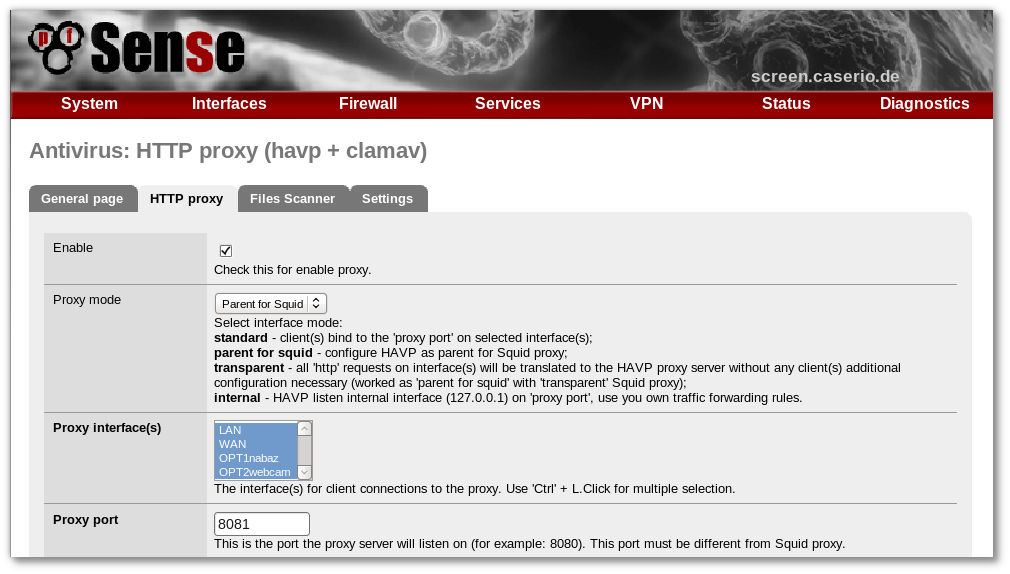This screenshot has height=574, width=1010.
Task: Click the 'Check this for enable proxy.' text
Action: click(292, 270)
